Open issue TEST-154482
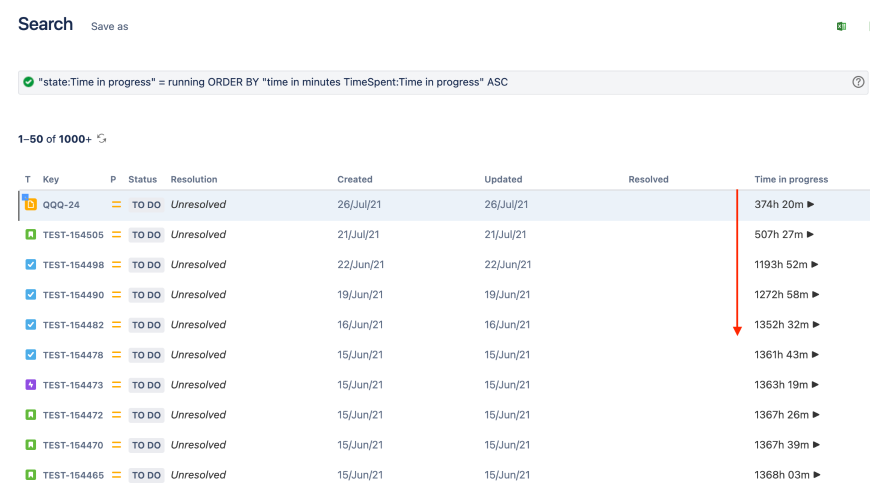870x495 pixels. tap(73, 325)
